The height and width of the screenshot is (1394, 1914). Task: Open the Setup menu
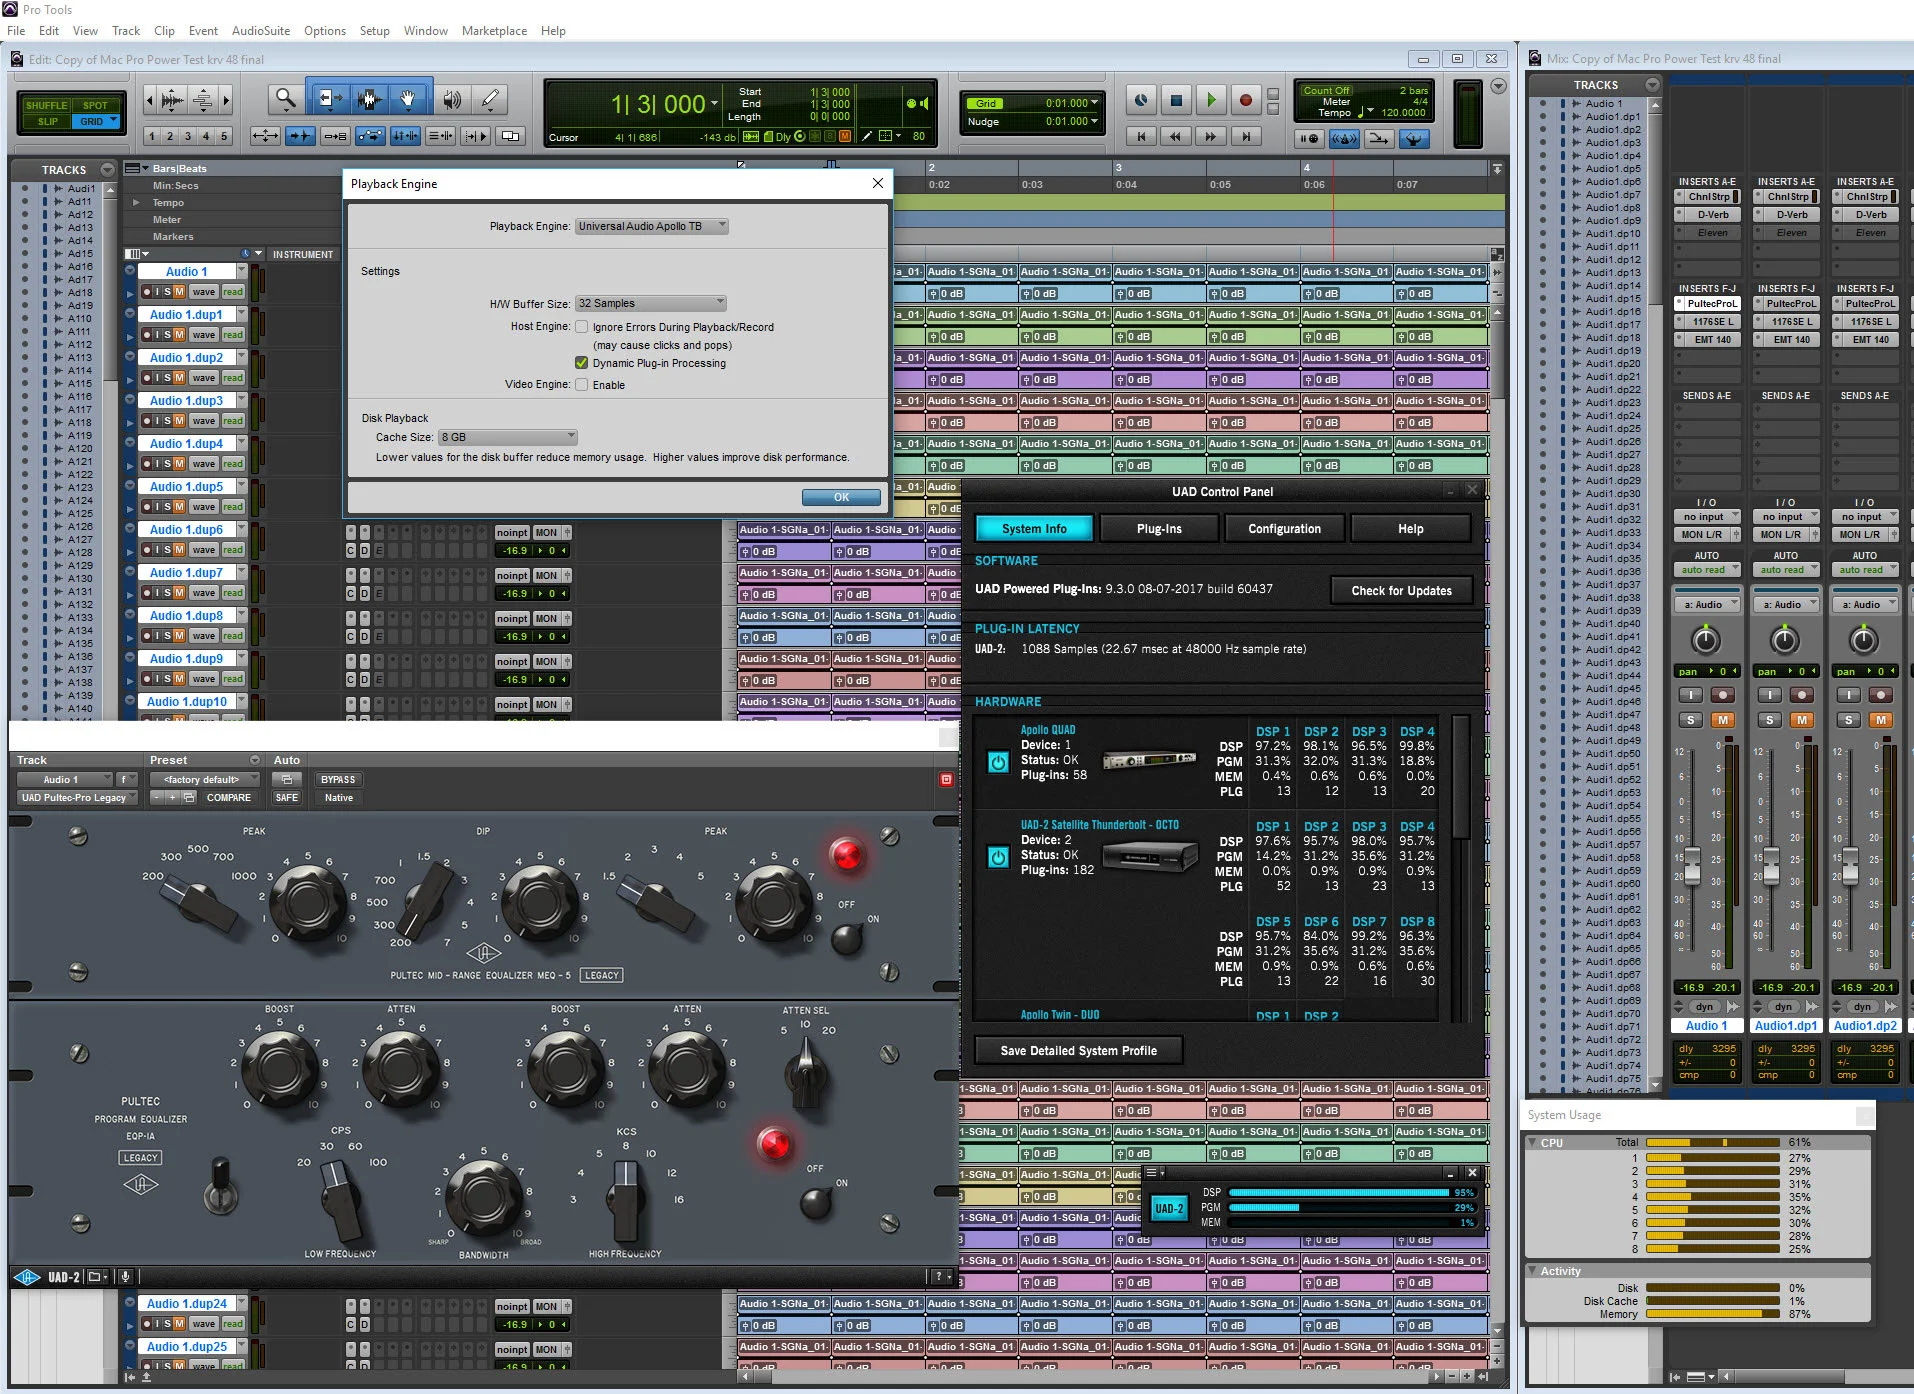click(375, 31)
